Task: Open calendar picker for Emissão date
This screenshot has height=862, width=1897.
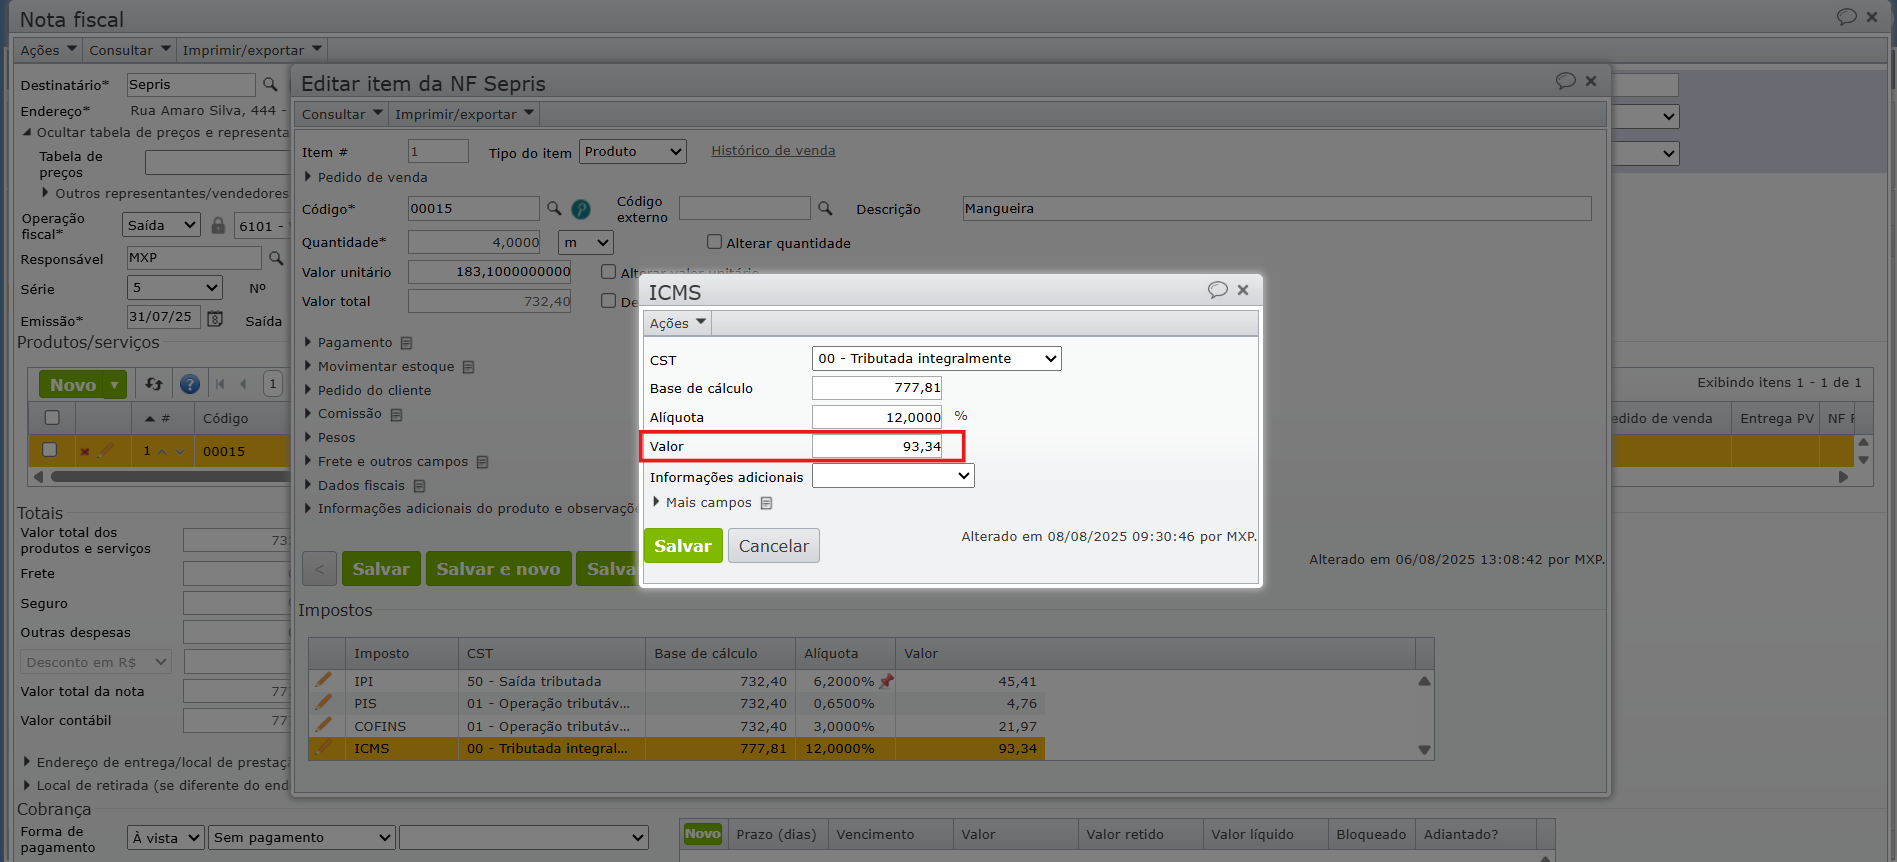Action: click(x=215, y=319)
